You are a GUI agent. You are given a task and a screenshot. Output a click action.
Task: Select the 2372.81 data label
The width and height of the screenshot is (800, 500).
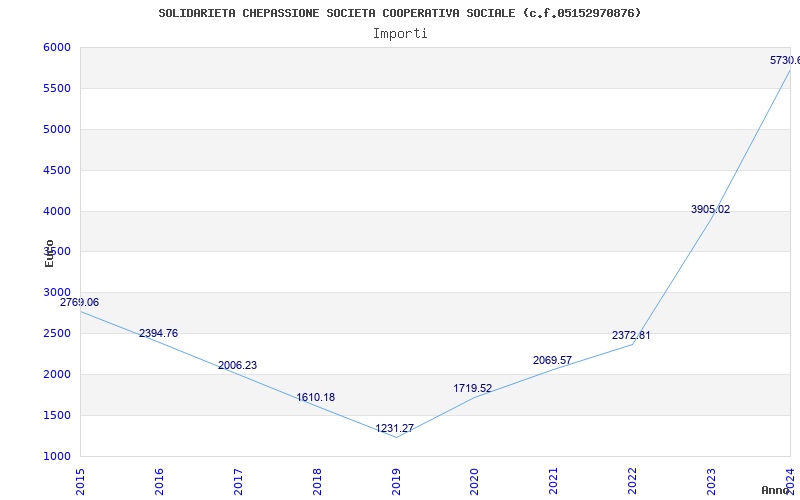point(631,335)
